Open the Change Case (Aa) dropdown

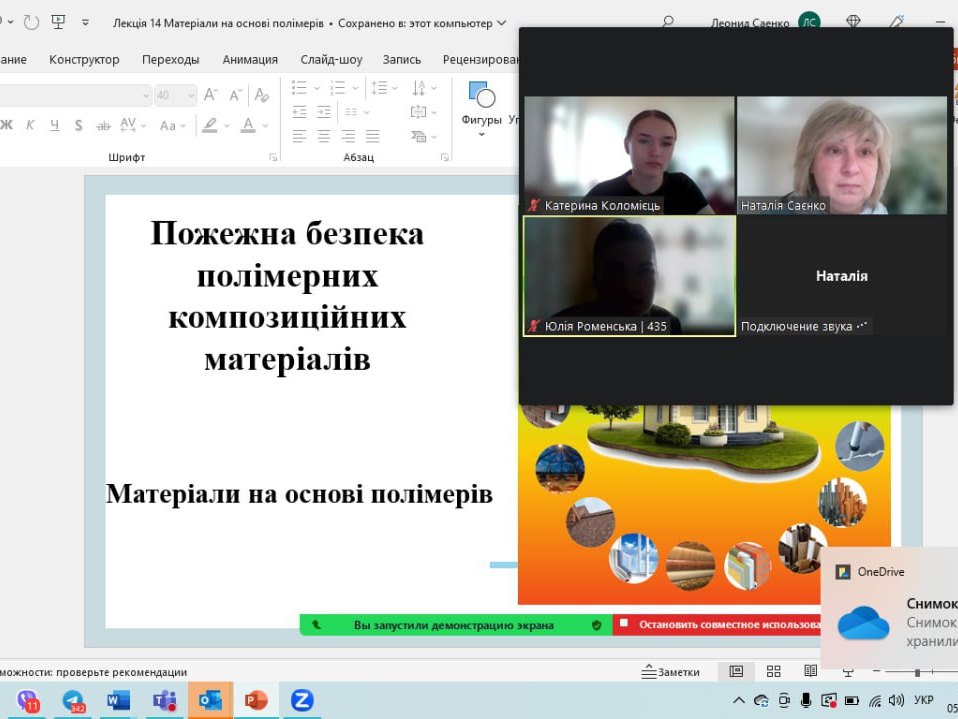tap(172, 126)
